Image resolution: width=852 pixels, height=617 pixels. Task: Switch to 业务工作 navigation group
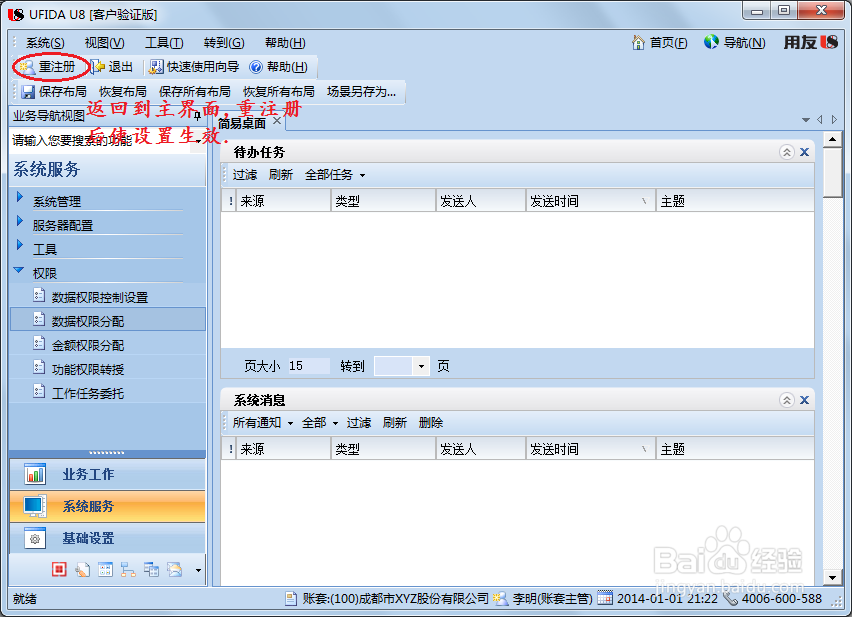point(108,474)
